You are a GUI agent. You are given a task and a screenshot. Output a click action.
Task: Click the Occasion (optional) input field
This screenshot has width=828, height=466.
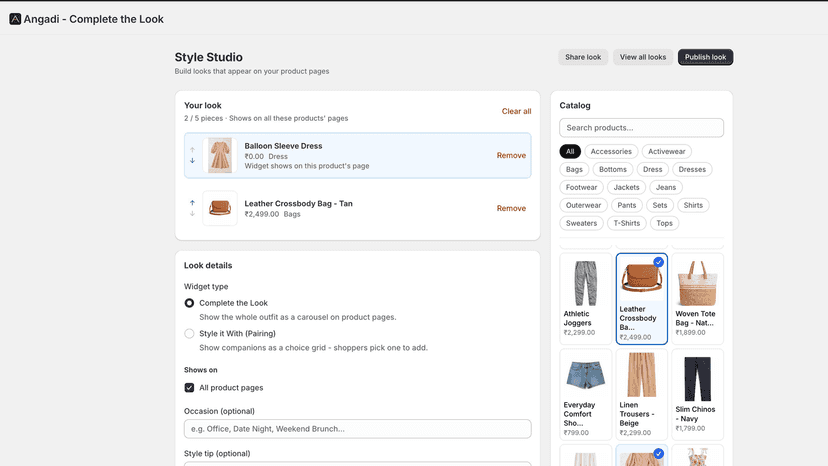tap(357, 429)
